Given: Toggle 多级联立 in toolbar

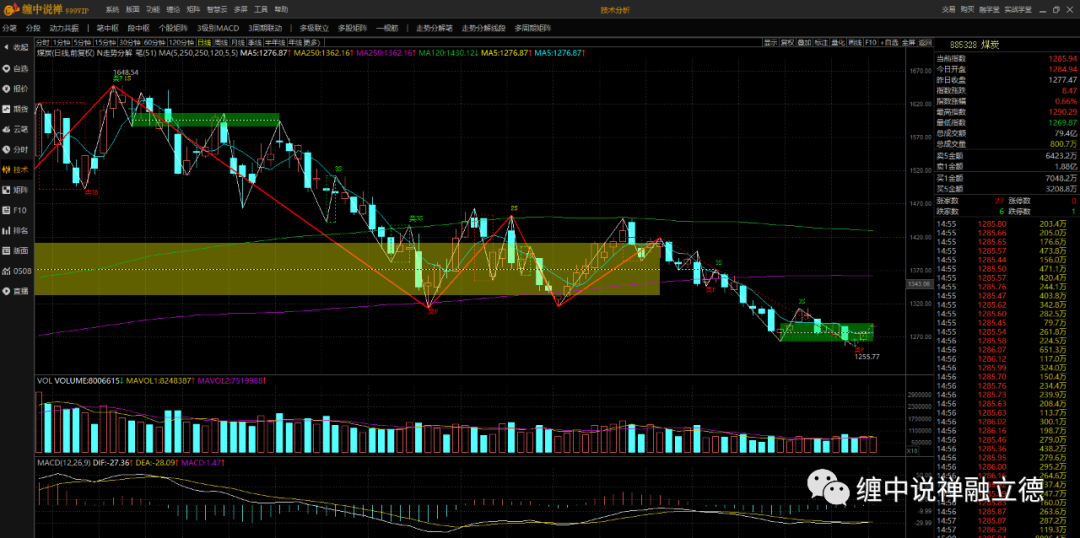Looking at the screenshot, I should [x=314, y=28].
